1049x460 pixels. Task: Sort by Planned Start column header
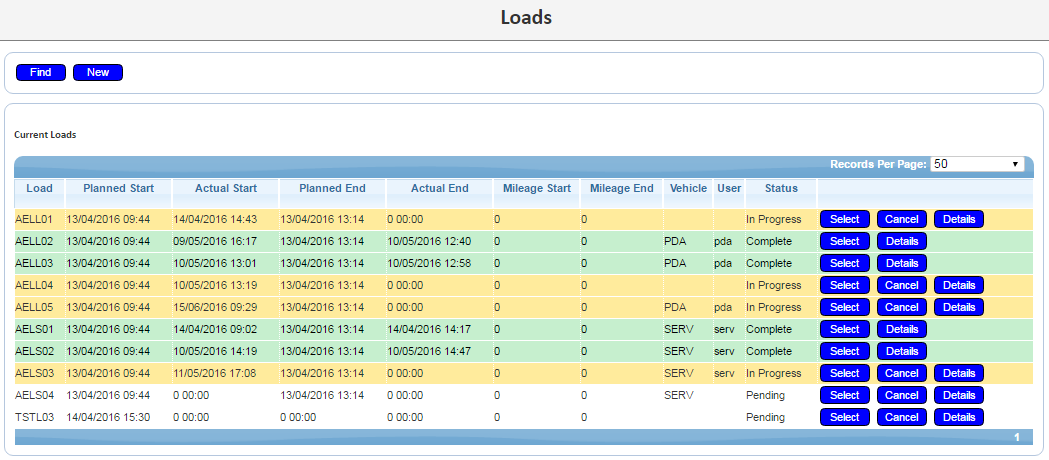[x=118, y=189]
